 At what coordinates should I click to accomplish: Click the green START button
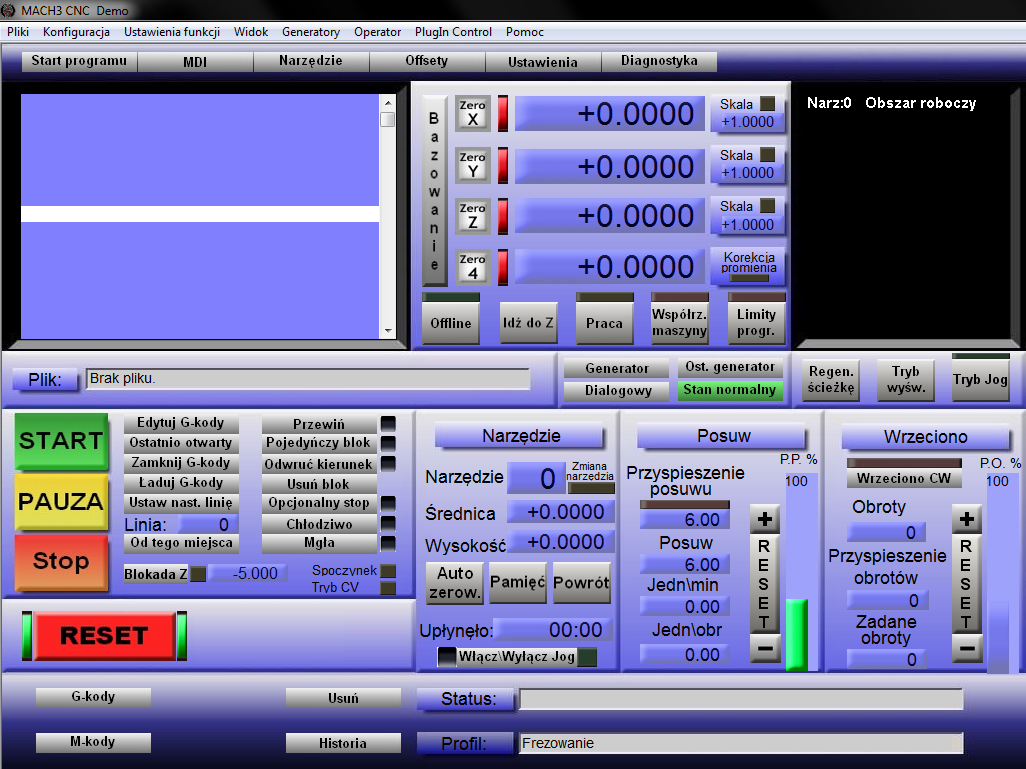[61, 440]
